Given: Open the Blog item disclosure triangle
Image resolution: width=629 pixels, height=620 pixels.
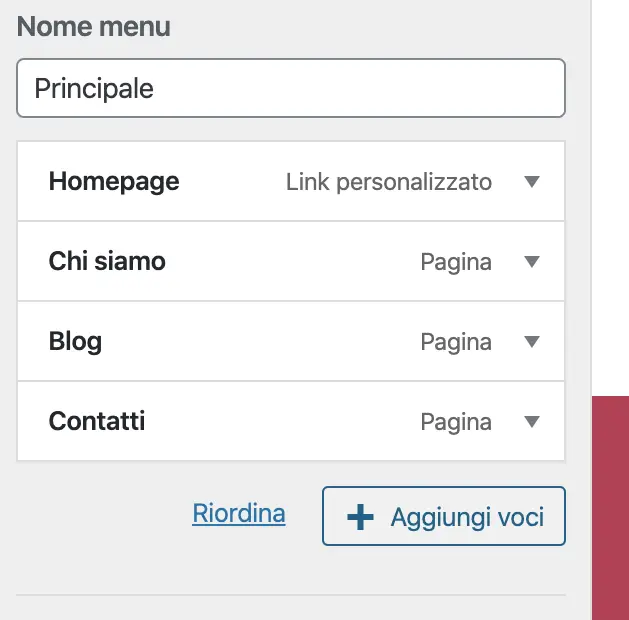Looking at the screenshot, I should [532, 342].
